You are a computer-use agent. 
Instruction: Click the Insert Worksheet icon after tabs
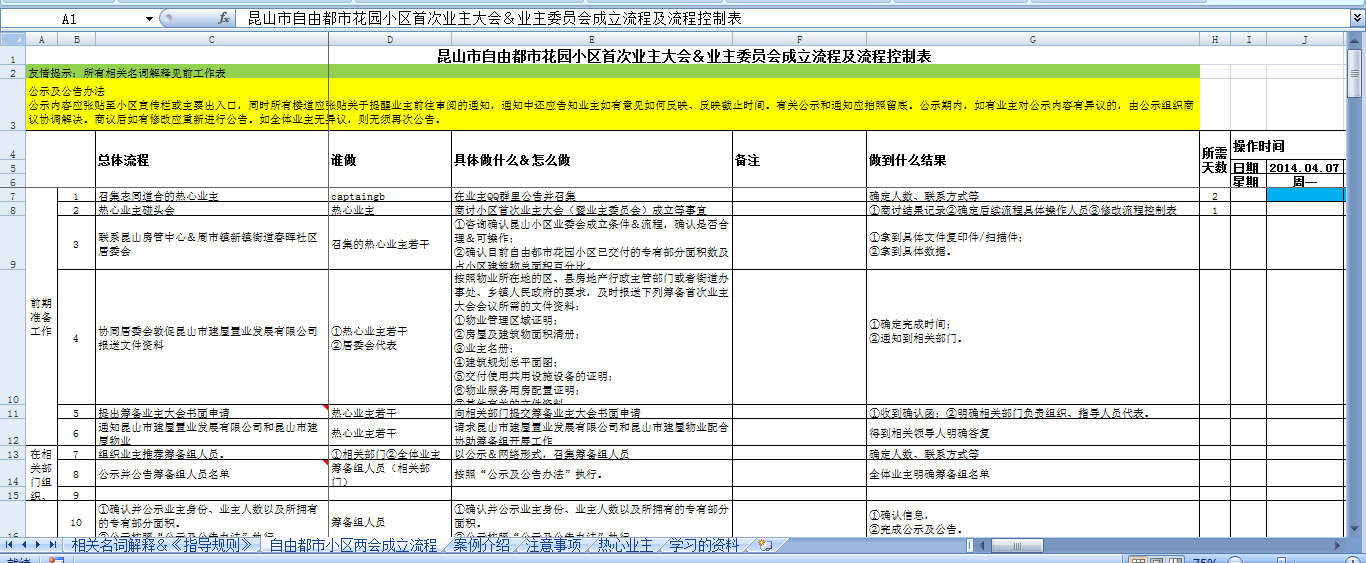pyautogui.click(x=765, y=545)
